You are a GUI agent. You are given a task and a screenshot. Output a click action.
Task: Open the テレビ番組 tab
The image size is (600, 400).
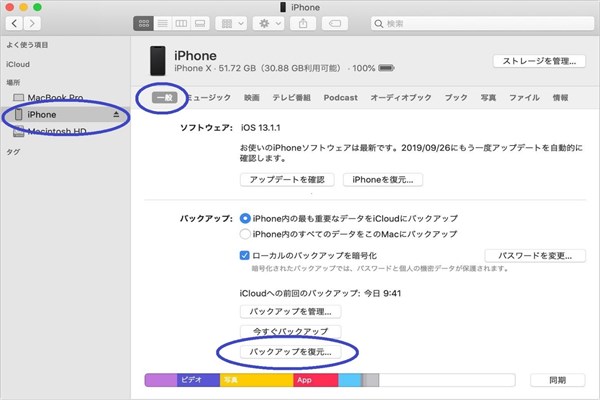coord(292,98)
